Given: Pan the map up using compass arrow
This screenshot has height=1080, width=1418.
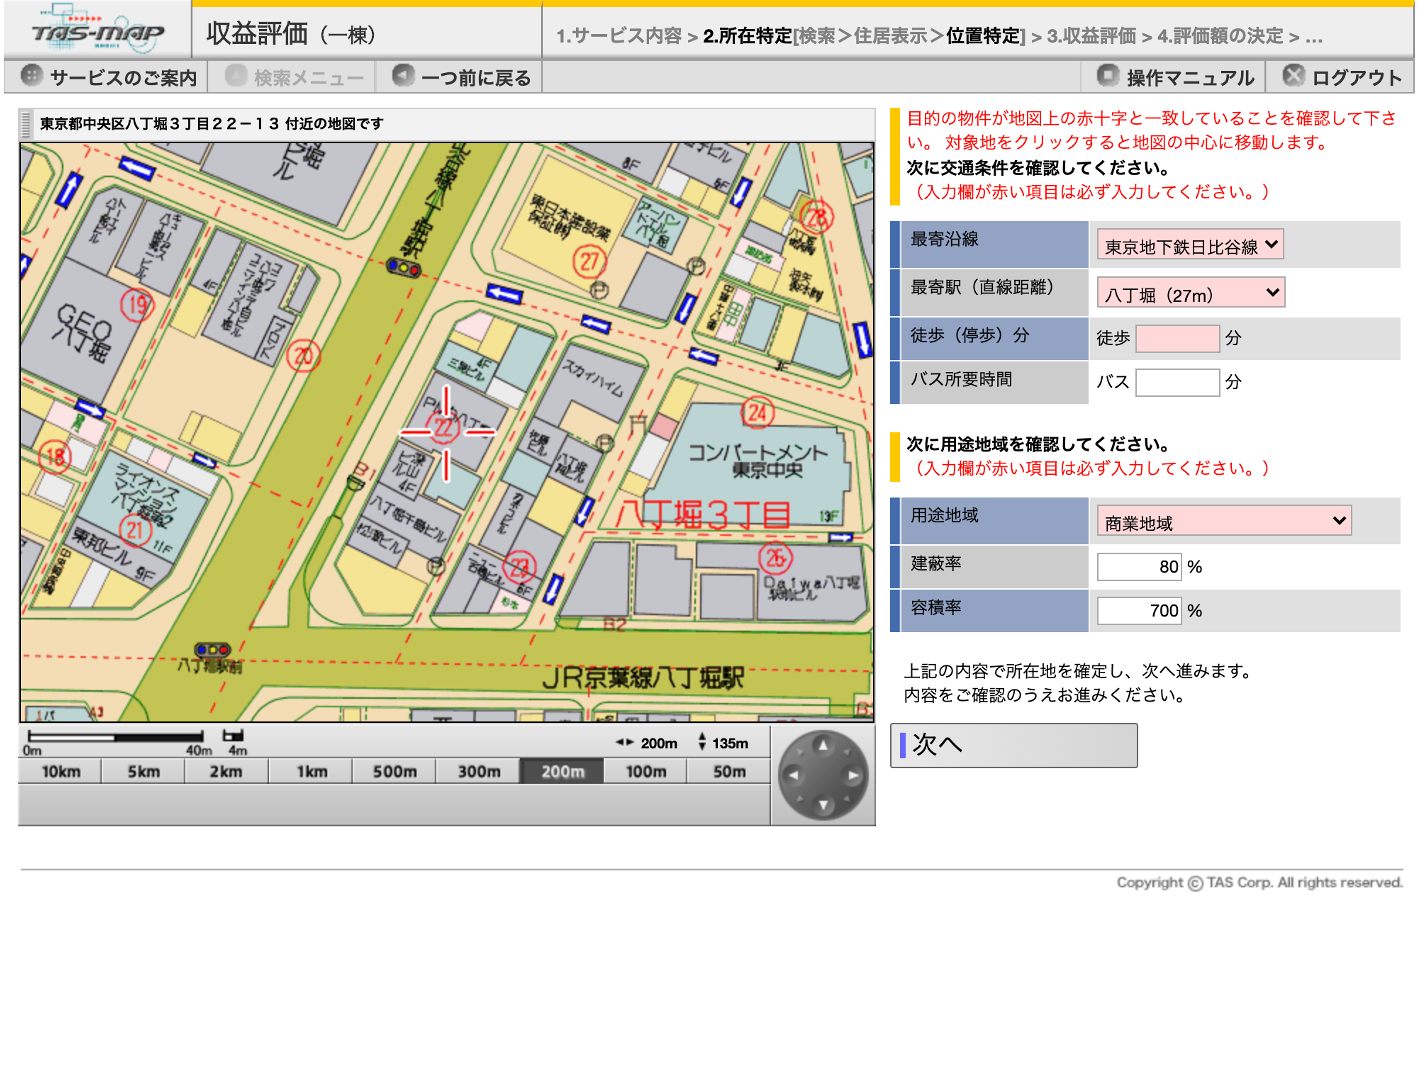Looking at the screenshot, I should 822,746.
